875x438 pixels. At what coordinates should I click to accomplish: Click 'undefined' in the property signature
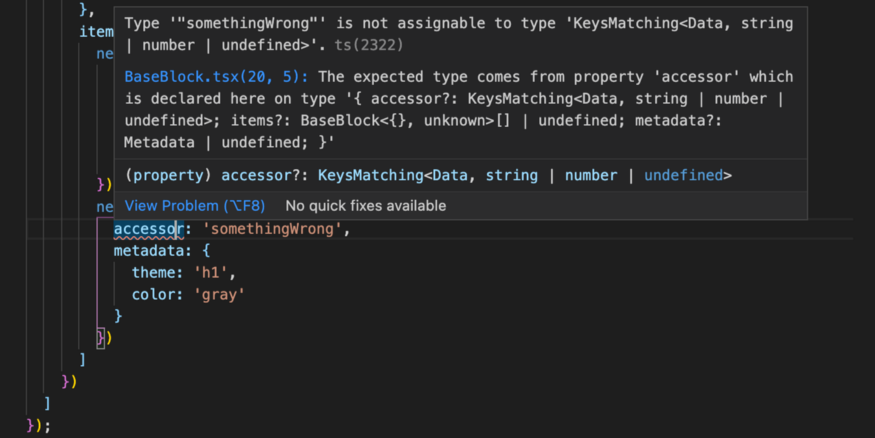(x=684, y=175)
